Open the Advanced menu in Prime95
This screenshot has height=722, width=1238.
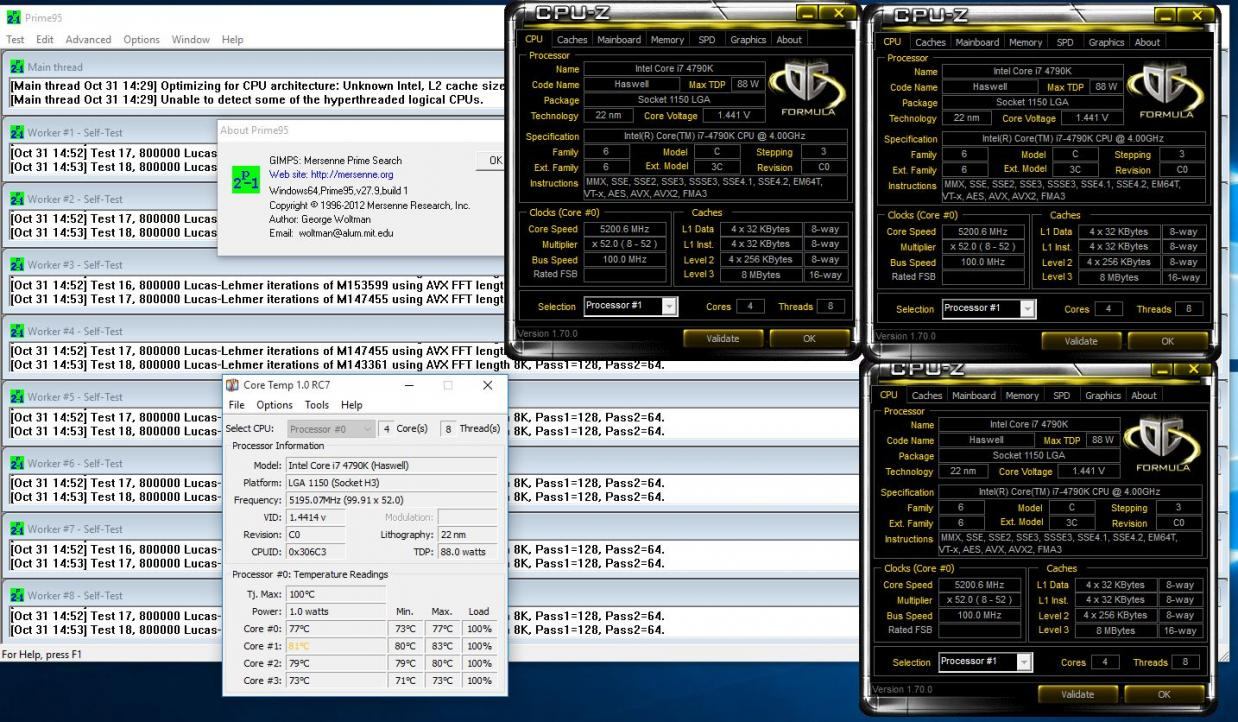(89, 40)
